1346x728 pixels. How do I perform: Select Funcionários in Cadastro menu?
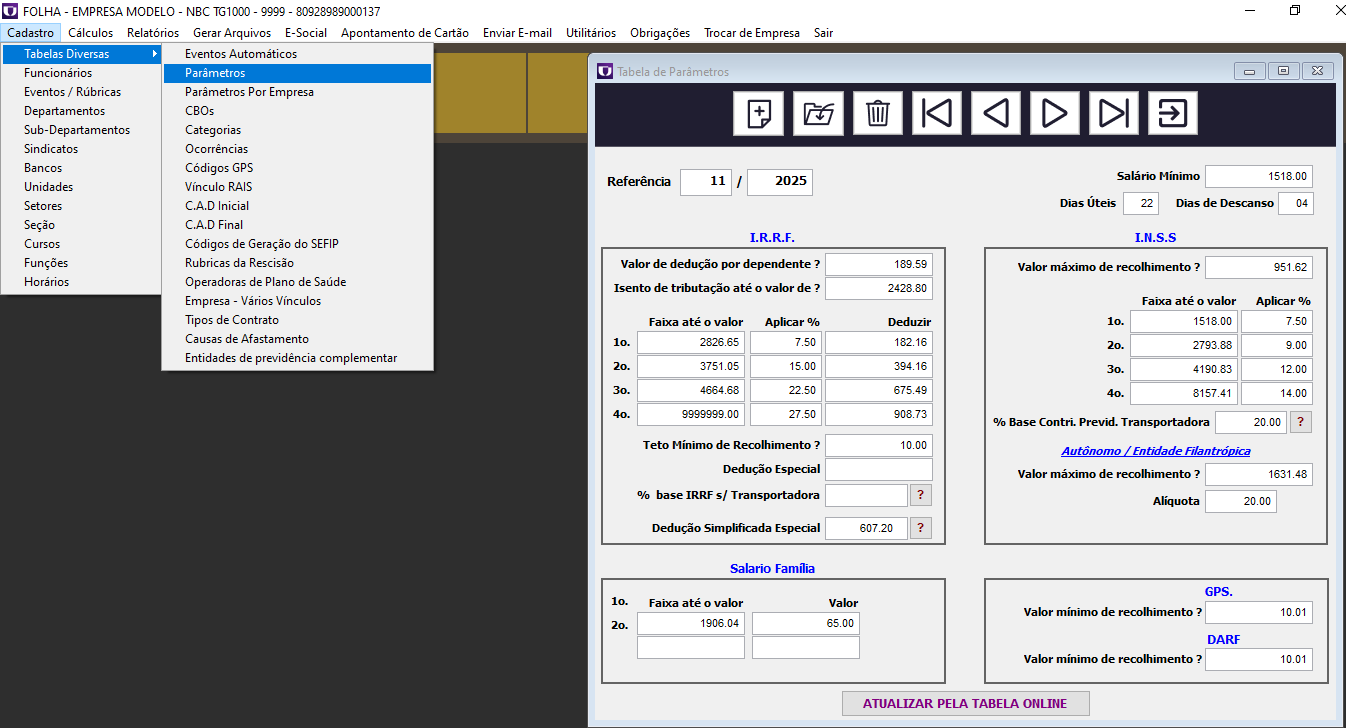pos(82,73)
